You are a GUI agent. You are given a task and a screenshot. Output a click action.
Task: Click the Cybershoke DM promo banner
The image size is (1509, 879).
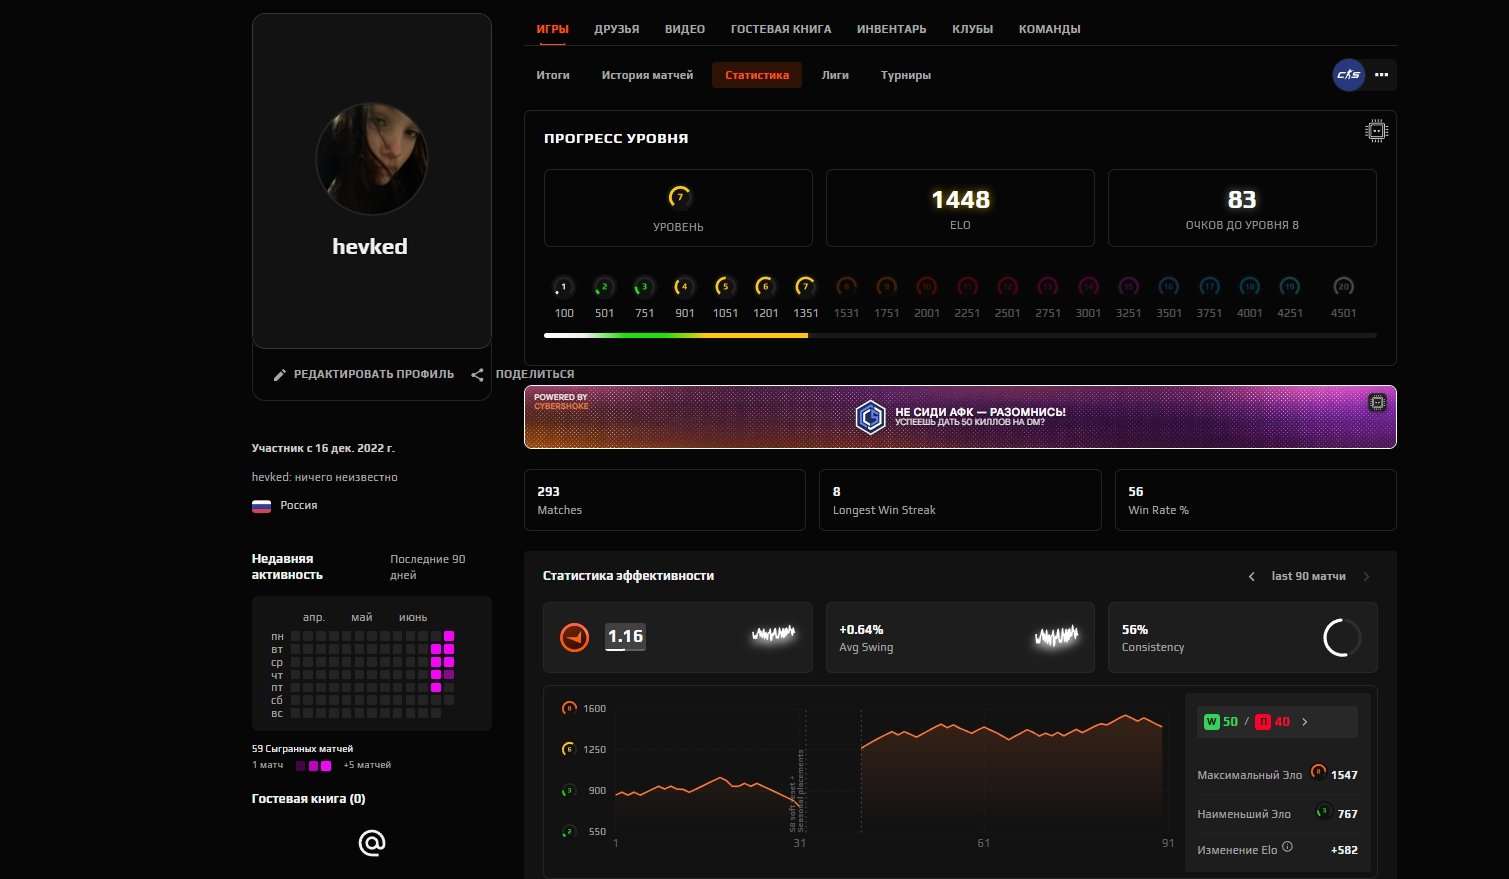(x=960, y=417)
